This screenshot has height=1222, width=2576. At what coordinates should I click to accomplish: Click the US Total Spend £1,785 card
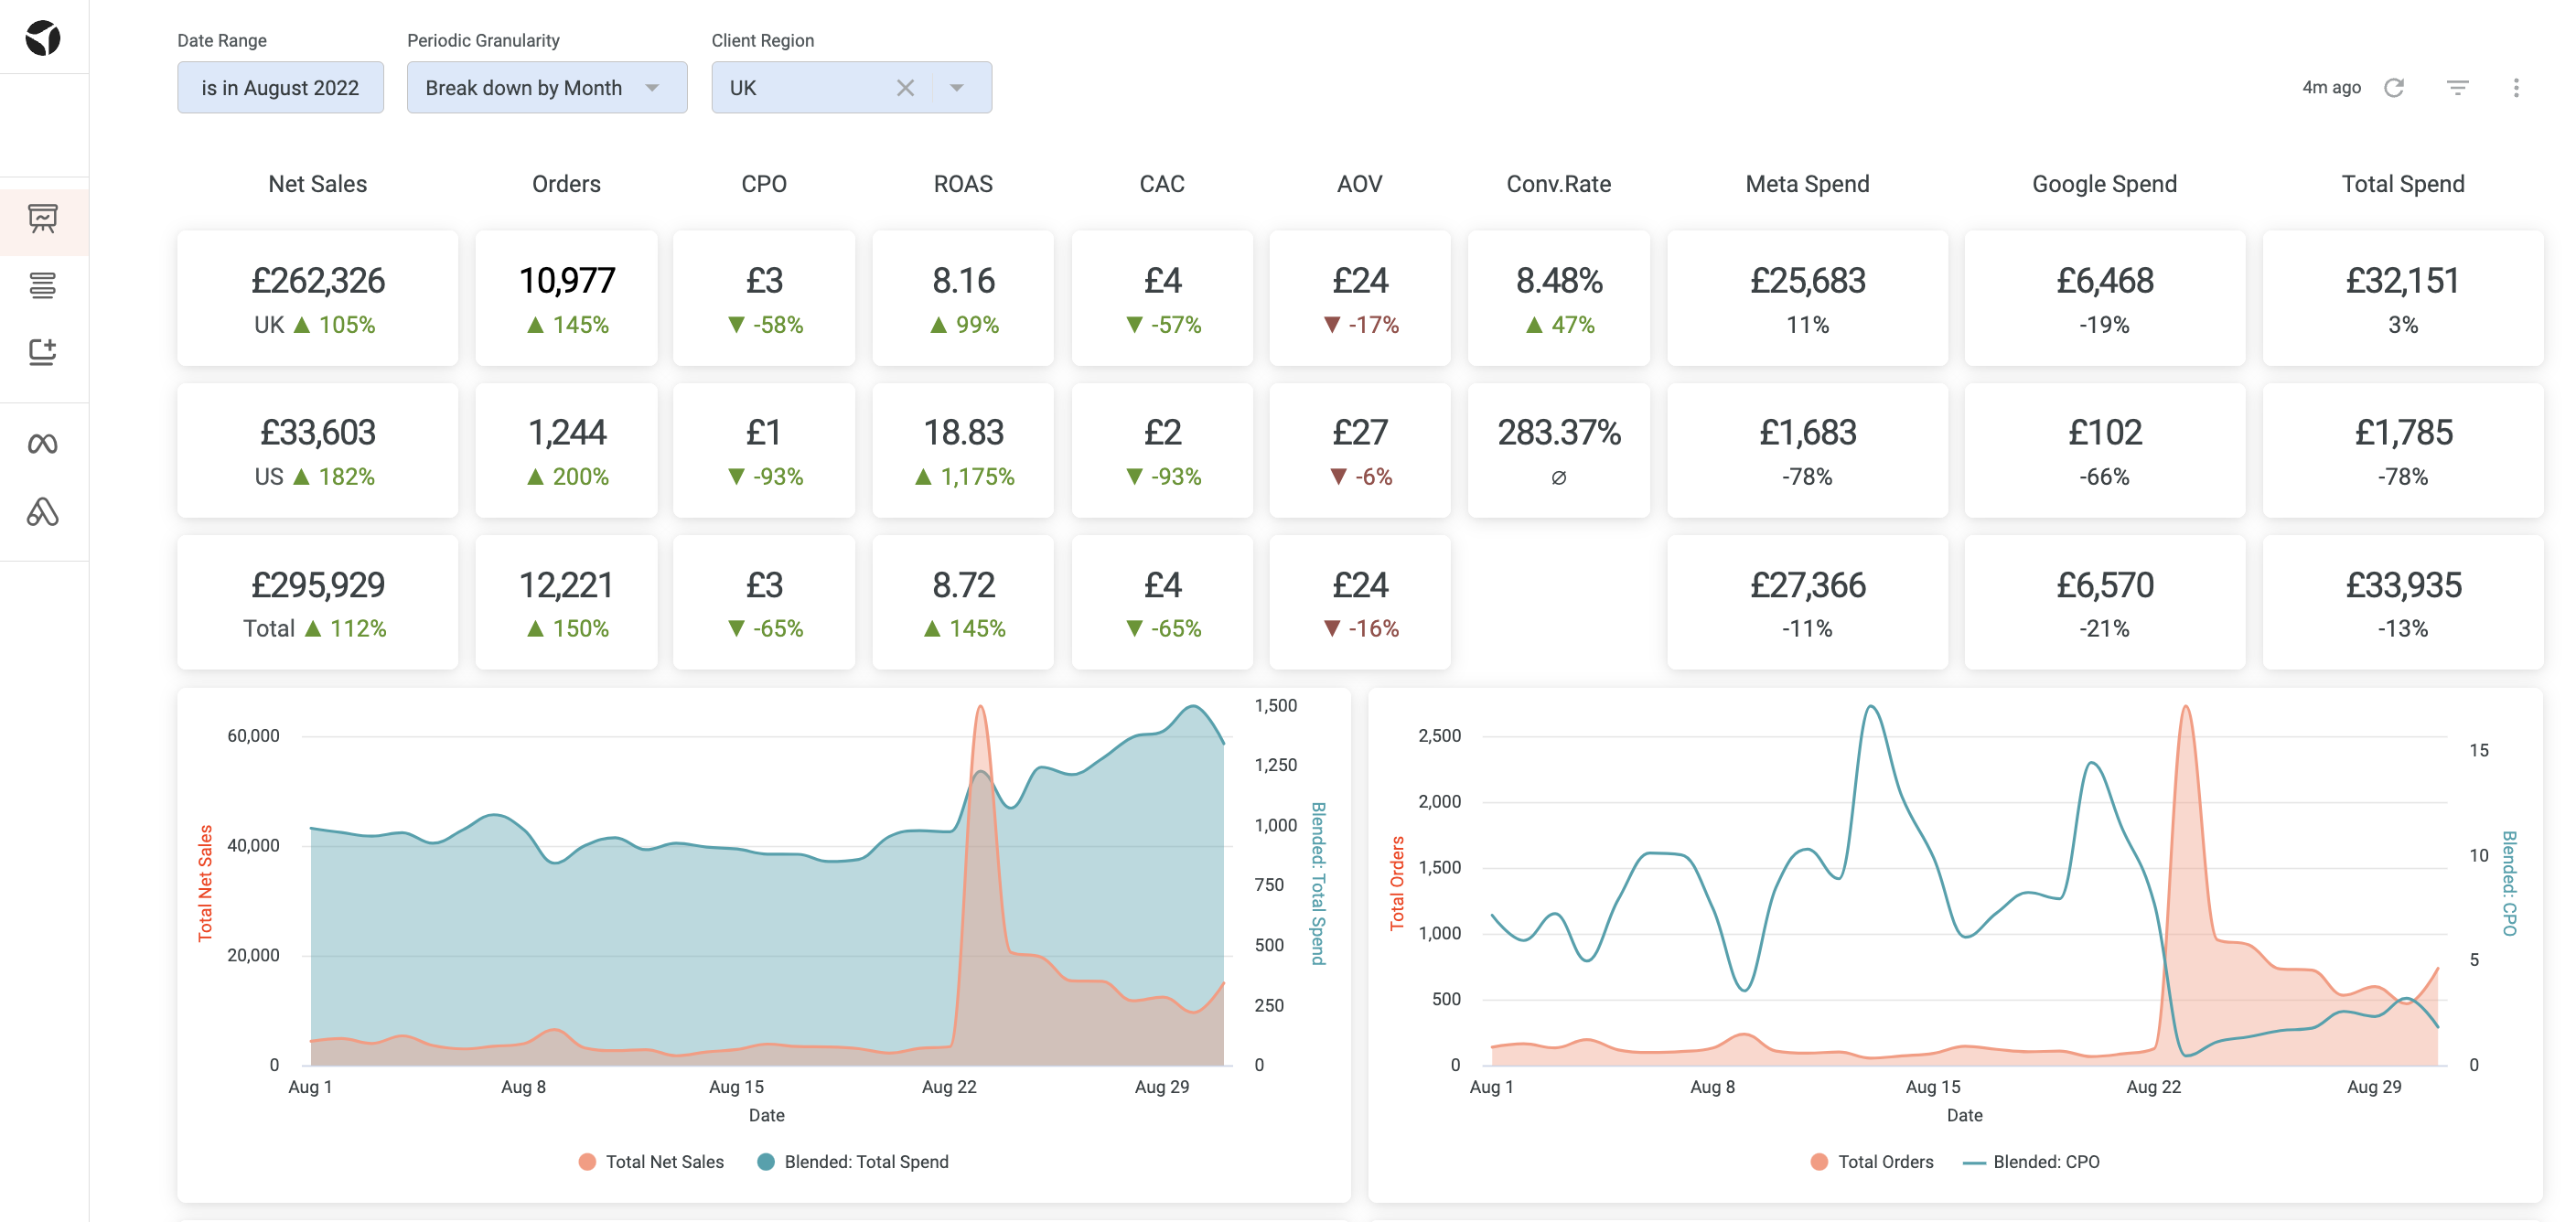pos(2403,450)
